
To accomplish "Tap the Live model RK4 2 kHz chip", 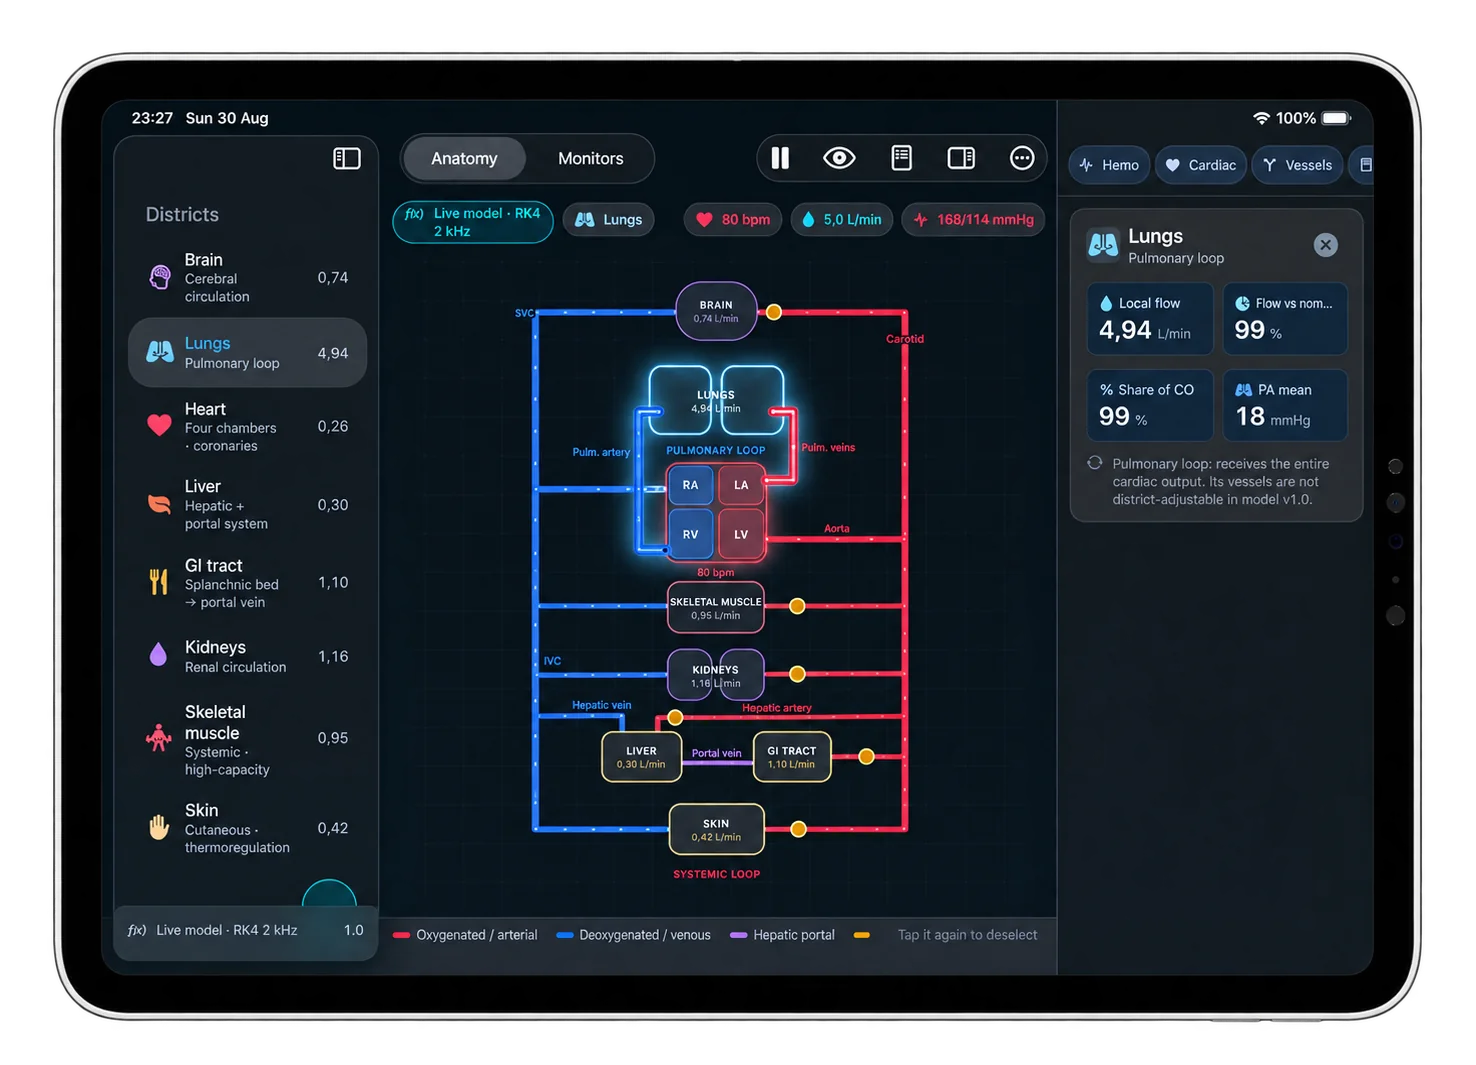I will 473,222.
